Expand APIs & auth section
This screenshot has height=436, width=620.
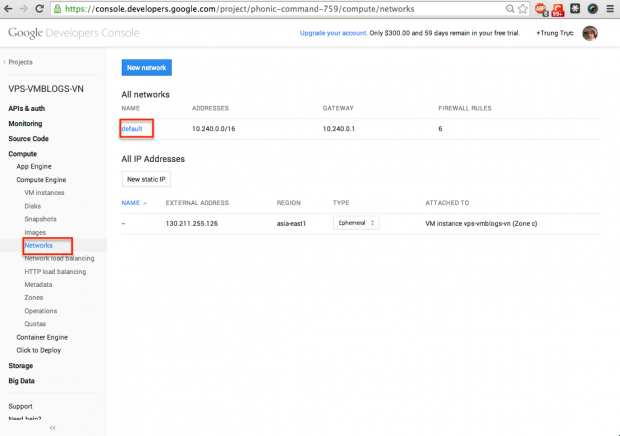[26, 108]
